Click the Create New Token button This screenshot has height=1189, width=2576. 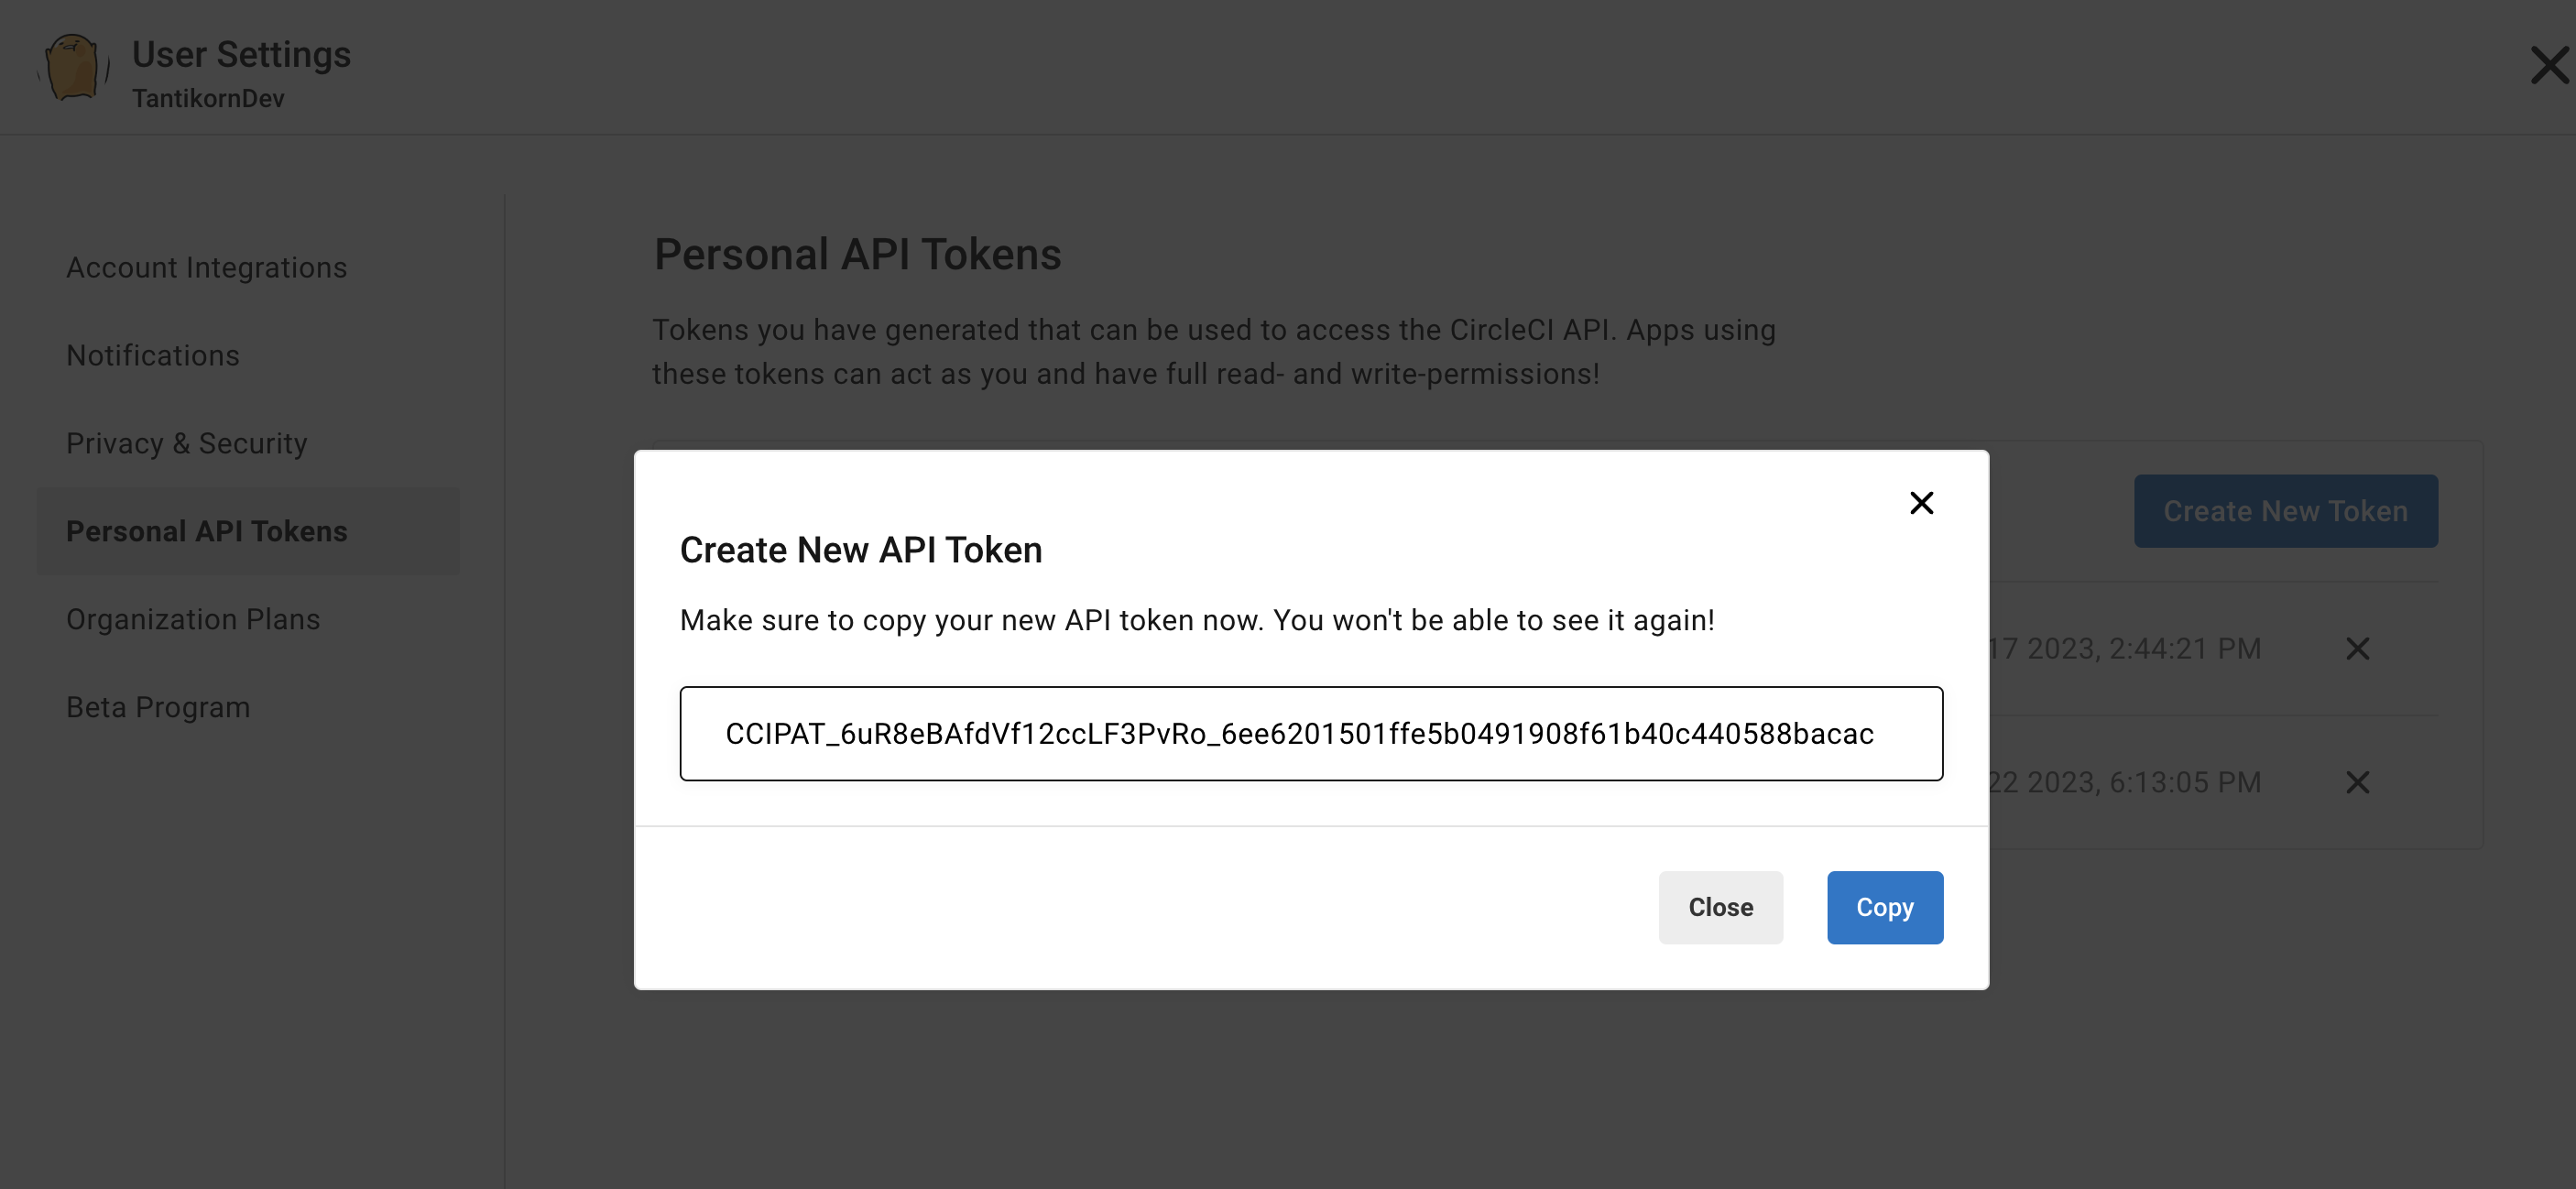point(2285,511)
